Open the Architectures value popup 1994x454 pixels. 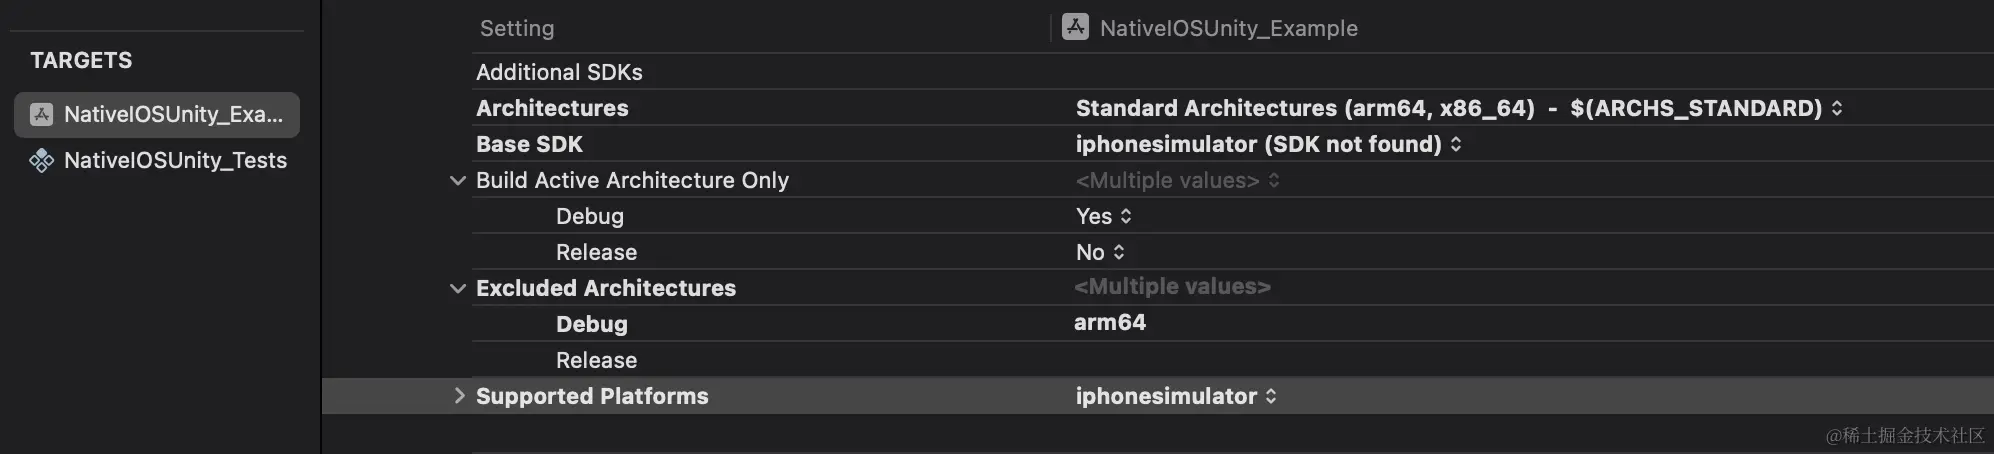[1459, 108]
